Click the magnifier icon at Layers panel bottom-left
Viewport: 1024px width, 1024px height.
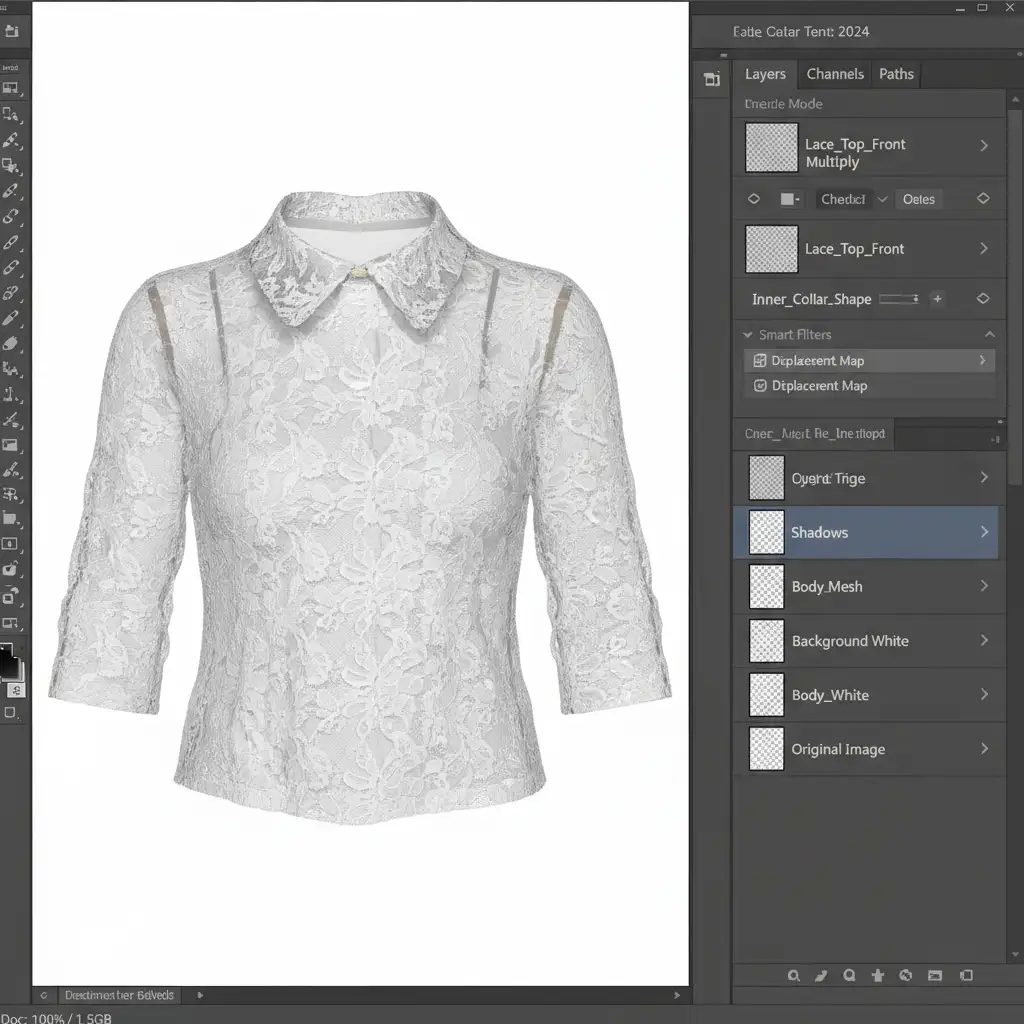[793, 975]
